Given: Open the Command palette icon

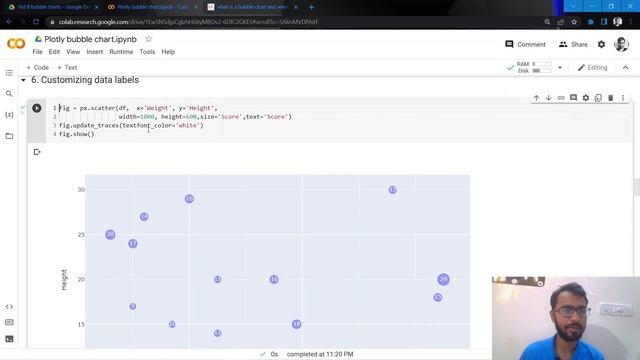Looking at the screenshot, I should pyautogui.click(x=9, y=322).
